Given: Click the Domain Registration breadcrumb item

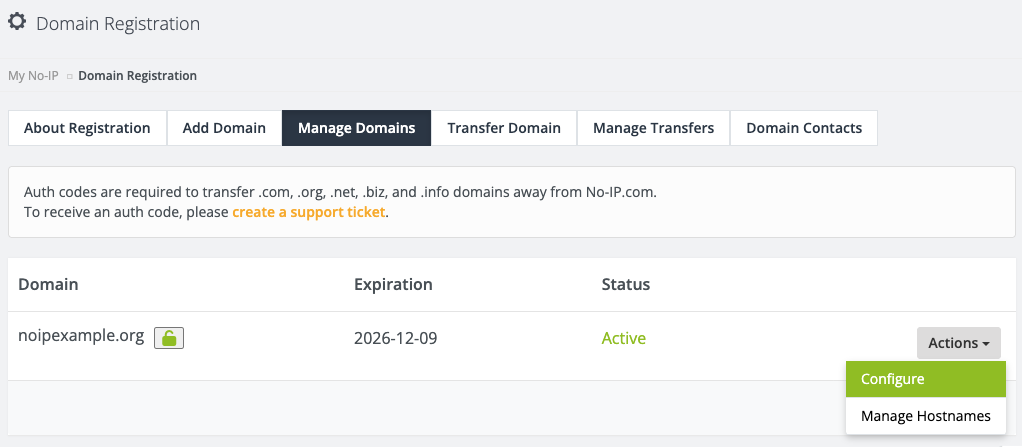Looking at the screenshot, I should click(x=137, y=76).
